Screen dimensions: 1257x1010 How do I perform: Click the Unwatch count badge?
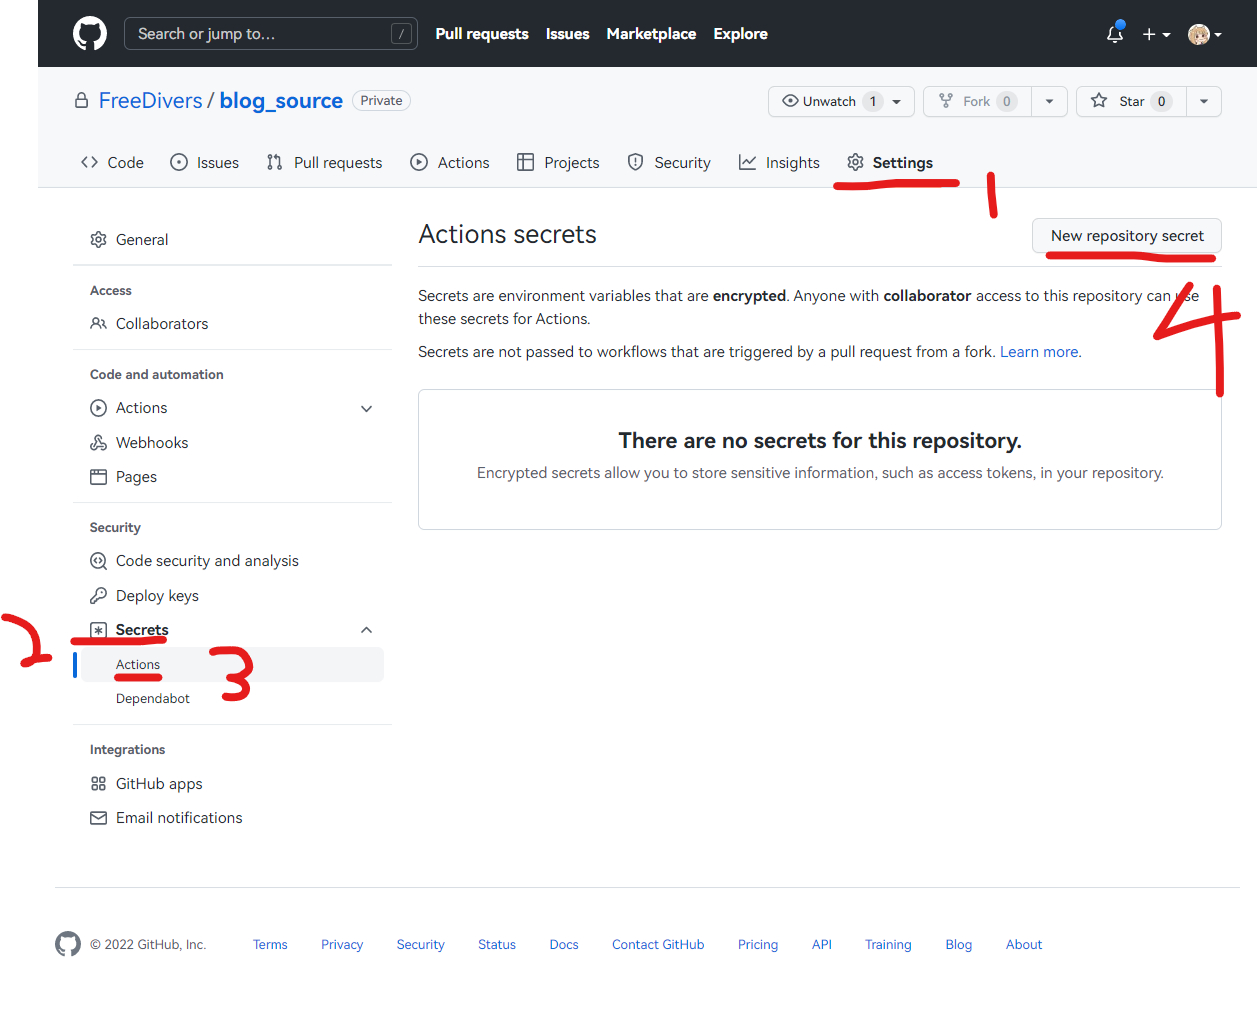[x=872, y=101]
